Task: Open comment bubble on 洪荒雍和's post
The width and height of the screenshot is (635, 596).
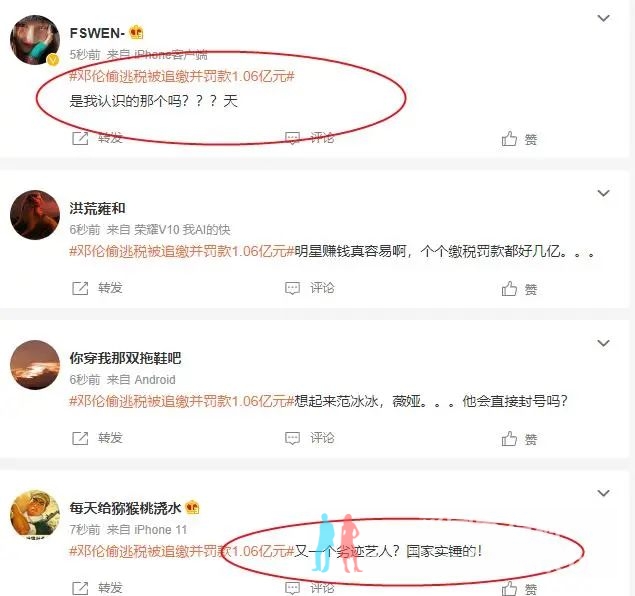Action: [x=292, y=288]
